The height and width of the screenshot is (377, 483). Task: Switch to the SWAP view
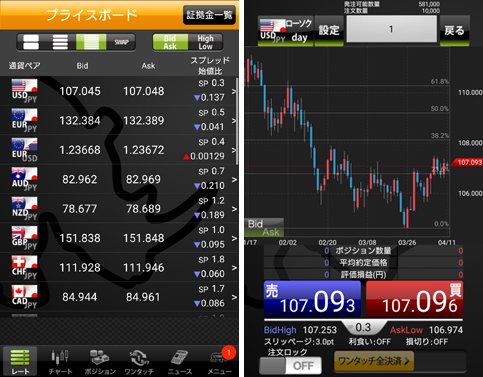coord(121,42)
